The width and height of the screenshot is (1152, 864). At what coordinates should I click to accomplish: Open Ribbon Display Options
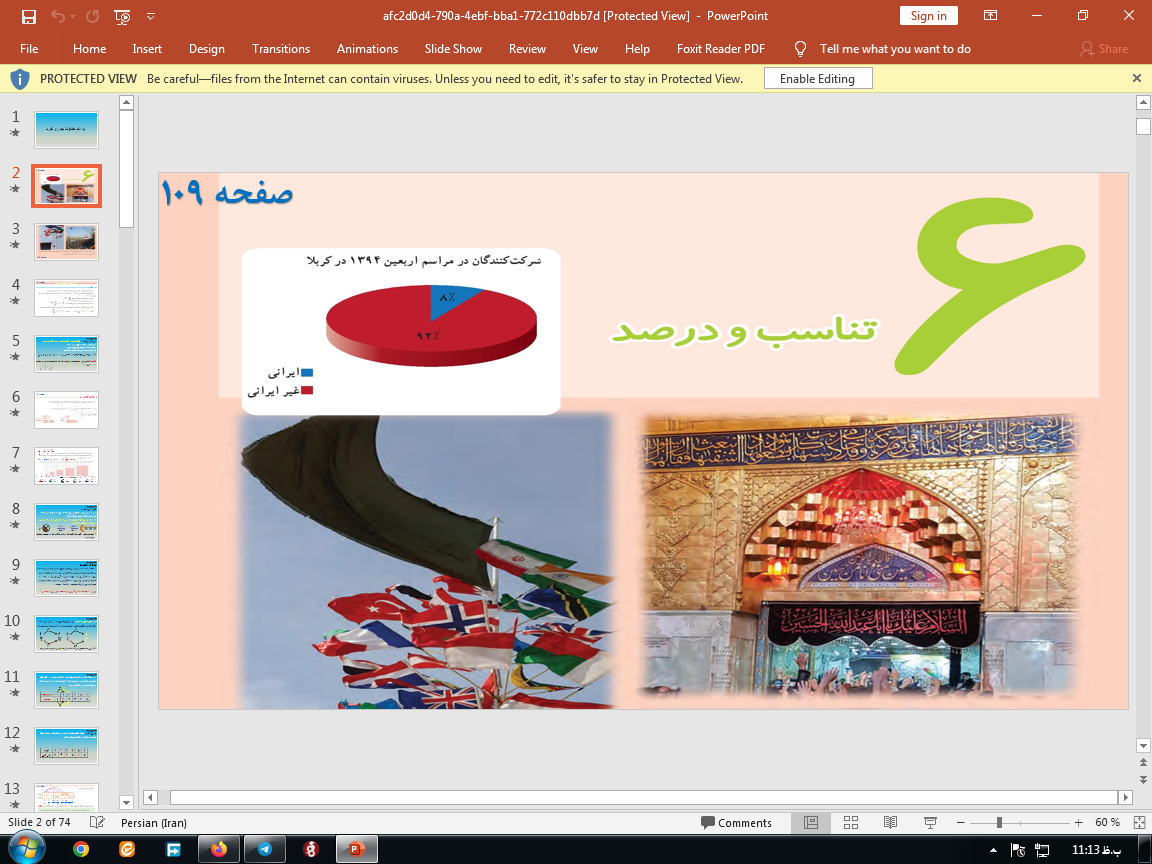pyautogui.click(x=991, y=16)
